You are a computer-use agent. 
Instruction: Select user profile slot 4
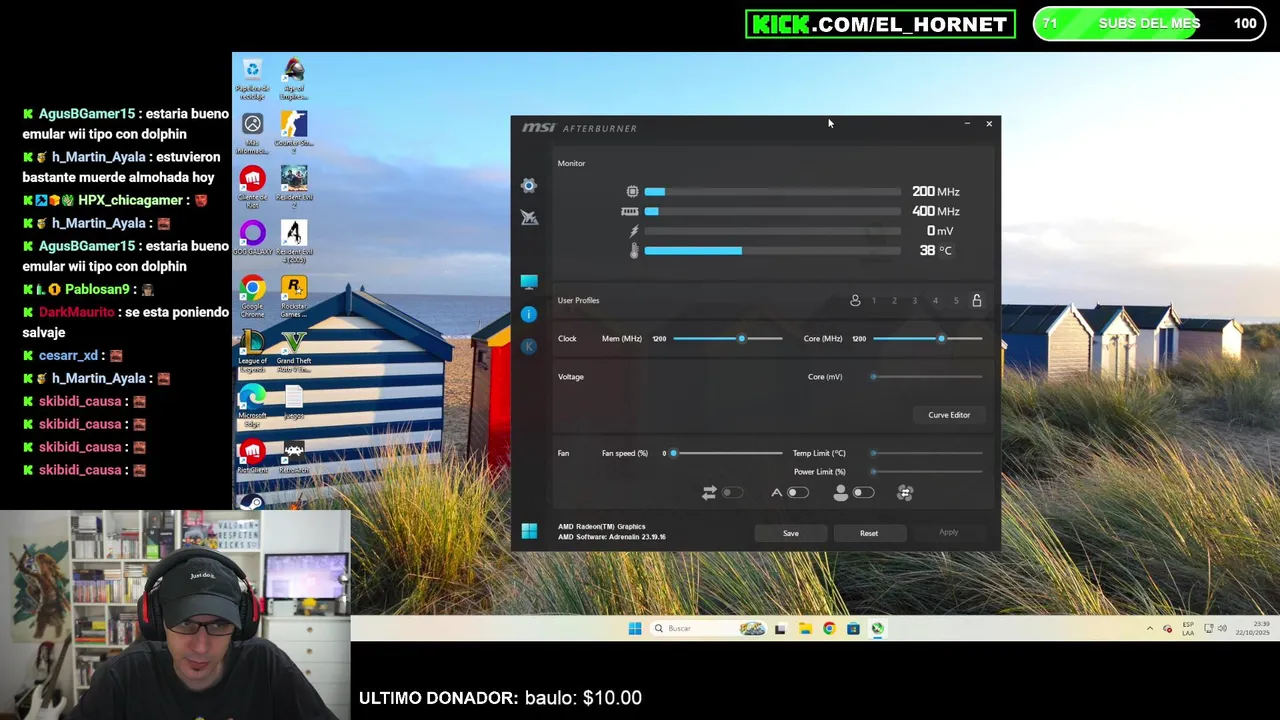tap(935, 300)
